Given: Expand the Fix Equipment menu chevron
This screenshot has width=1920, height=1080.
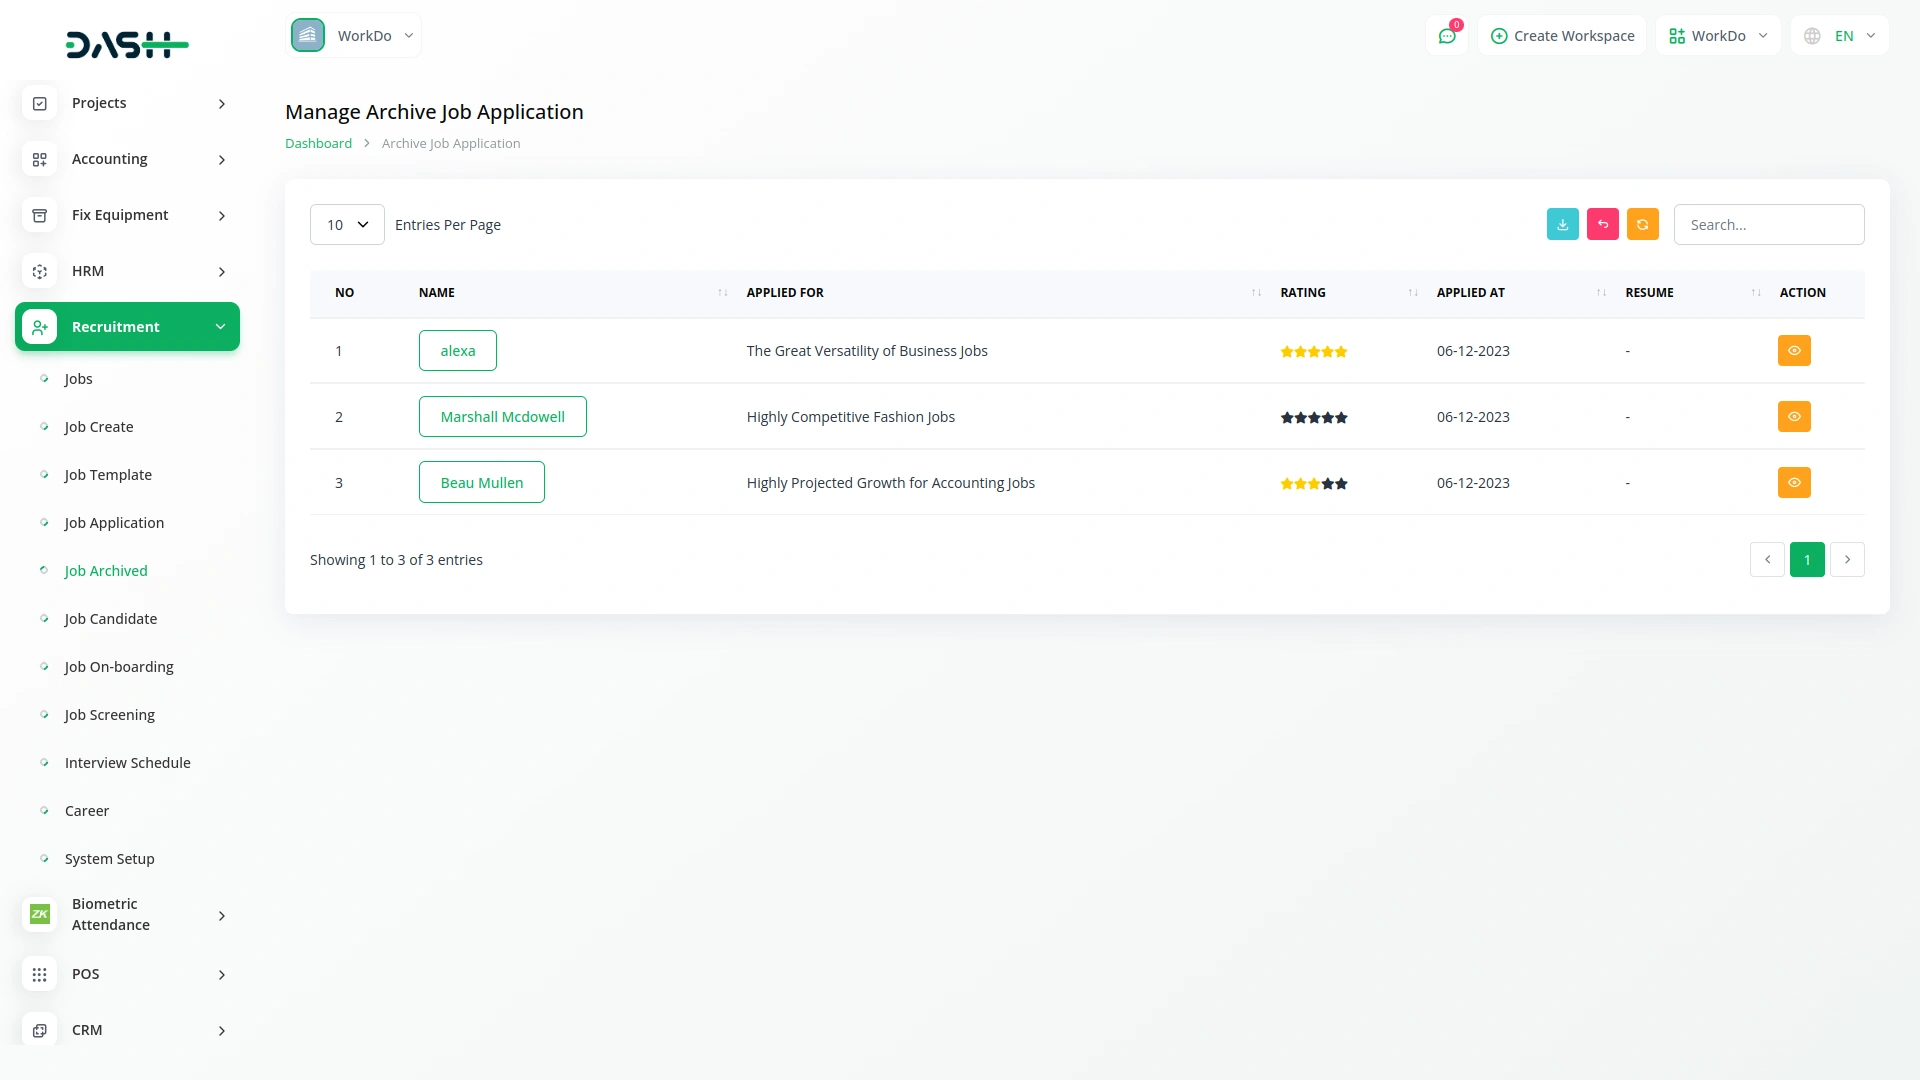Looking at the screenshot, I should [222, 216].
